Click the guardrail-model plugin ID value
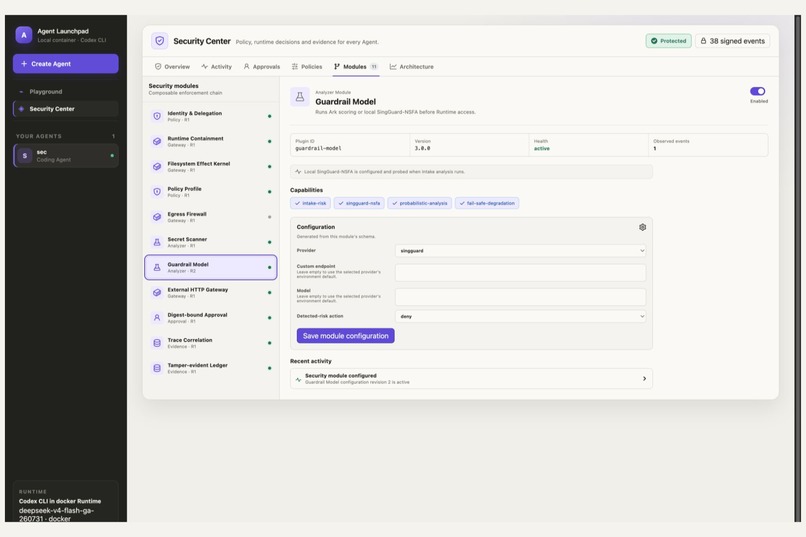This screenshot has width=806, height=537. [x=318, y=149]
